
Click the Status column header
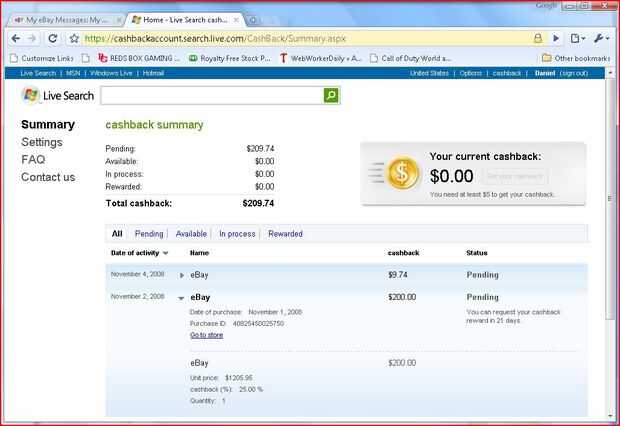[x=476, y=253]
